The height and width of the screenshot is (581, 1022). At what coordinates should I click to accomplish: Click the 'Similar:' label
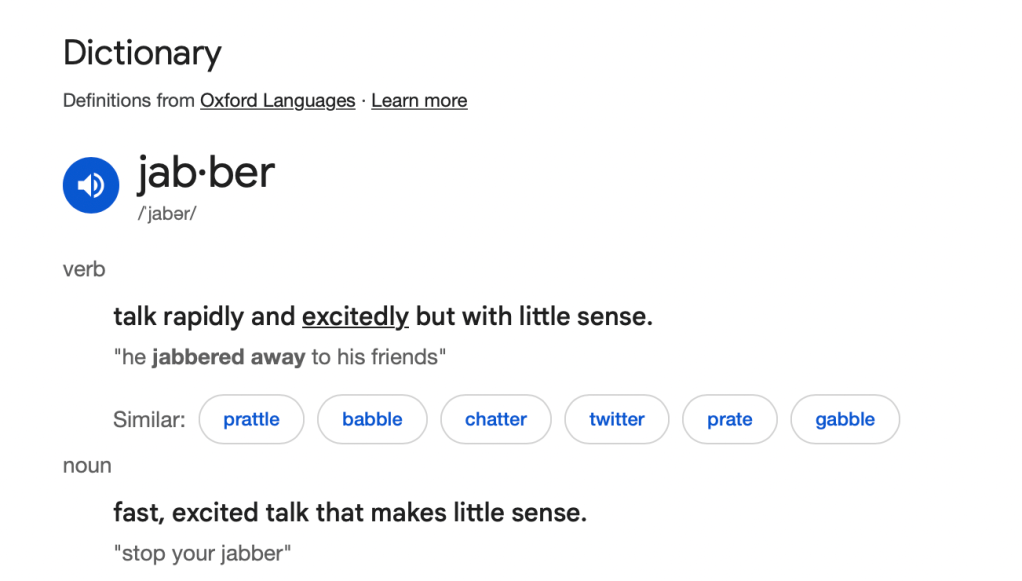point(149,420)
